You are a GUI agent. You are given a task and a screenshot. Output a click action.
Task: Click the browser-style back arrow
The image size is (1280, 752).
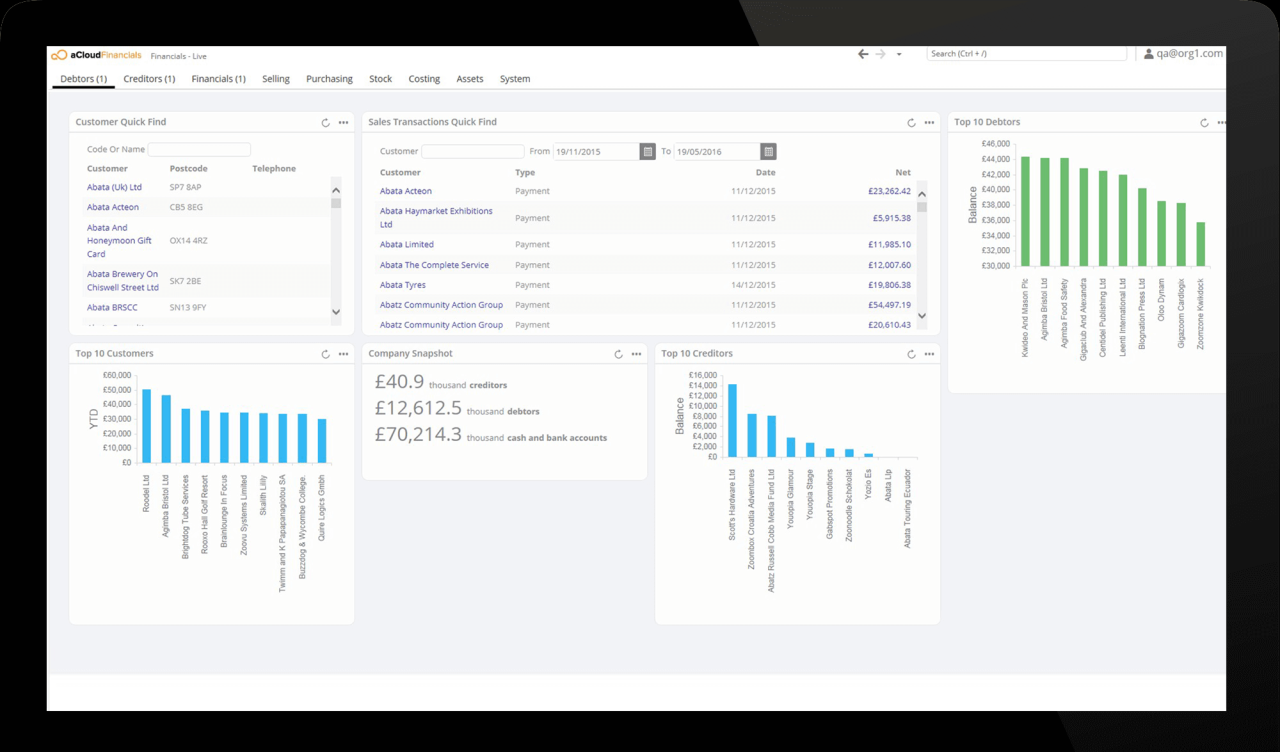pyautogui.click(x=863, y=54)
